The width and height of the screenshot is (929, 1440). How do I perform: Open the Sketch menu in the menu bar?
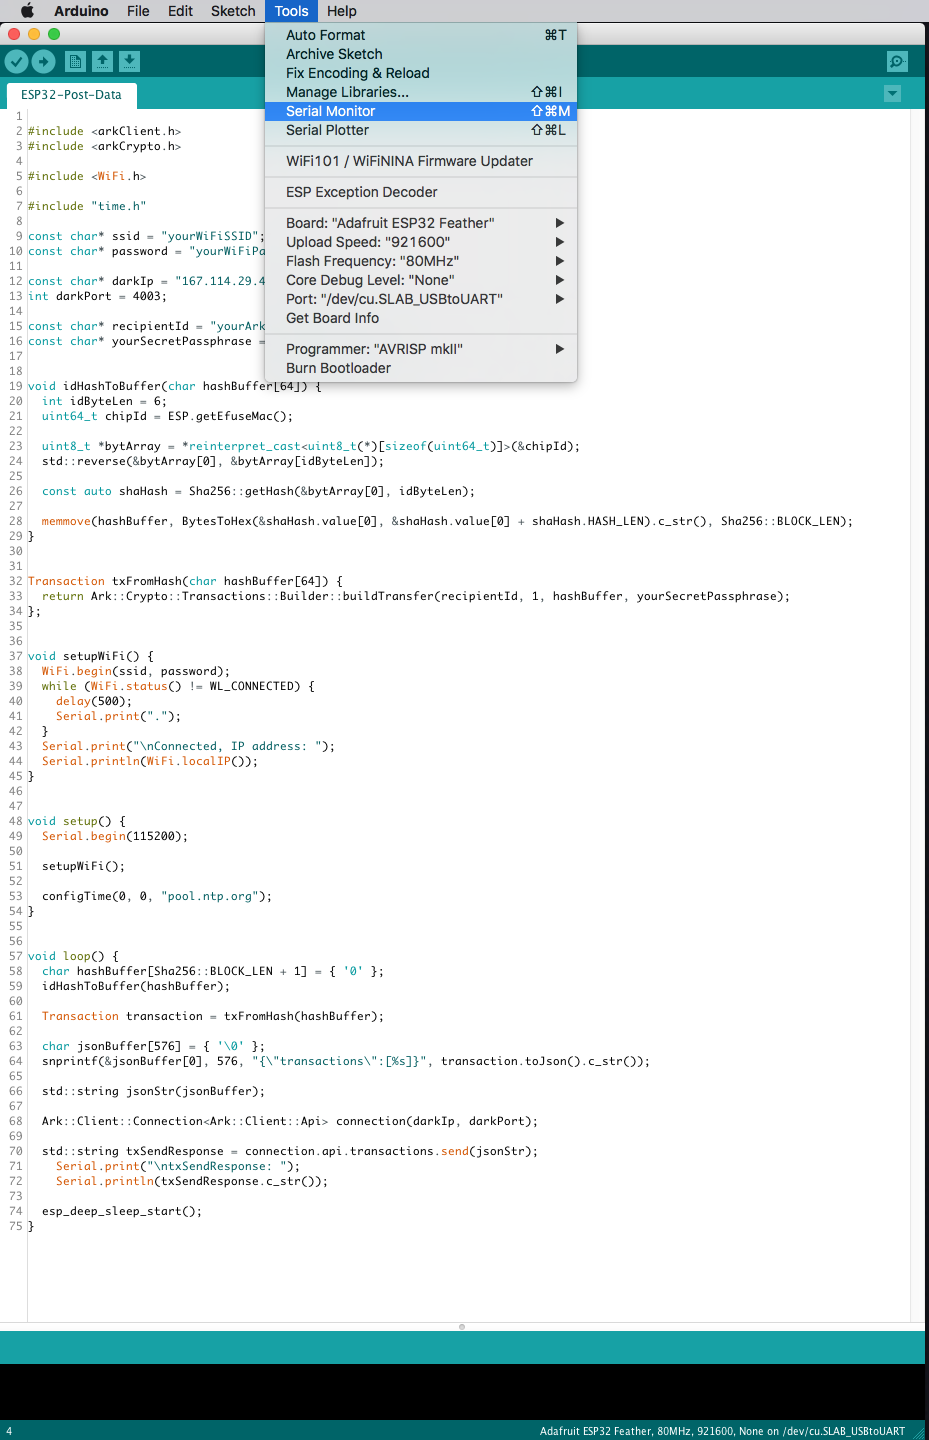pos(233,11)
